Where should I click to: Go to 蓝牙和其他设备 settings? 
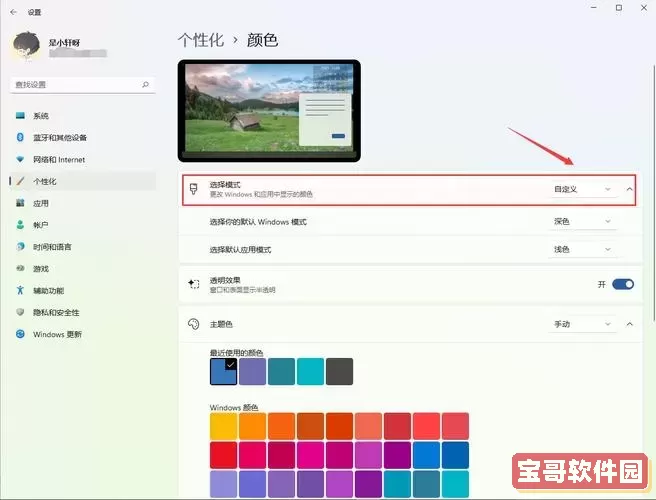pyautogui.click(x=83, y=138)
